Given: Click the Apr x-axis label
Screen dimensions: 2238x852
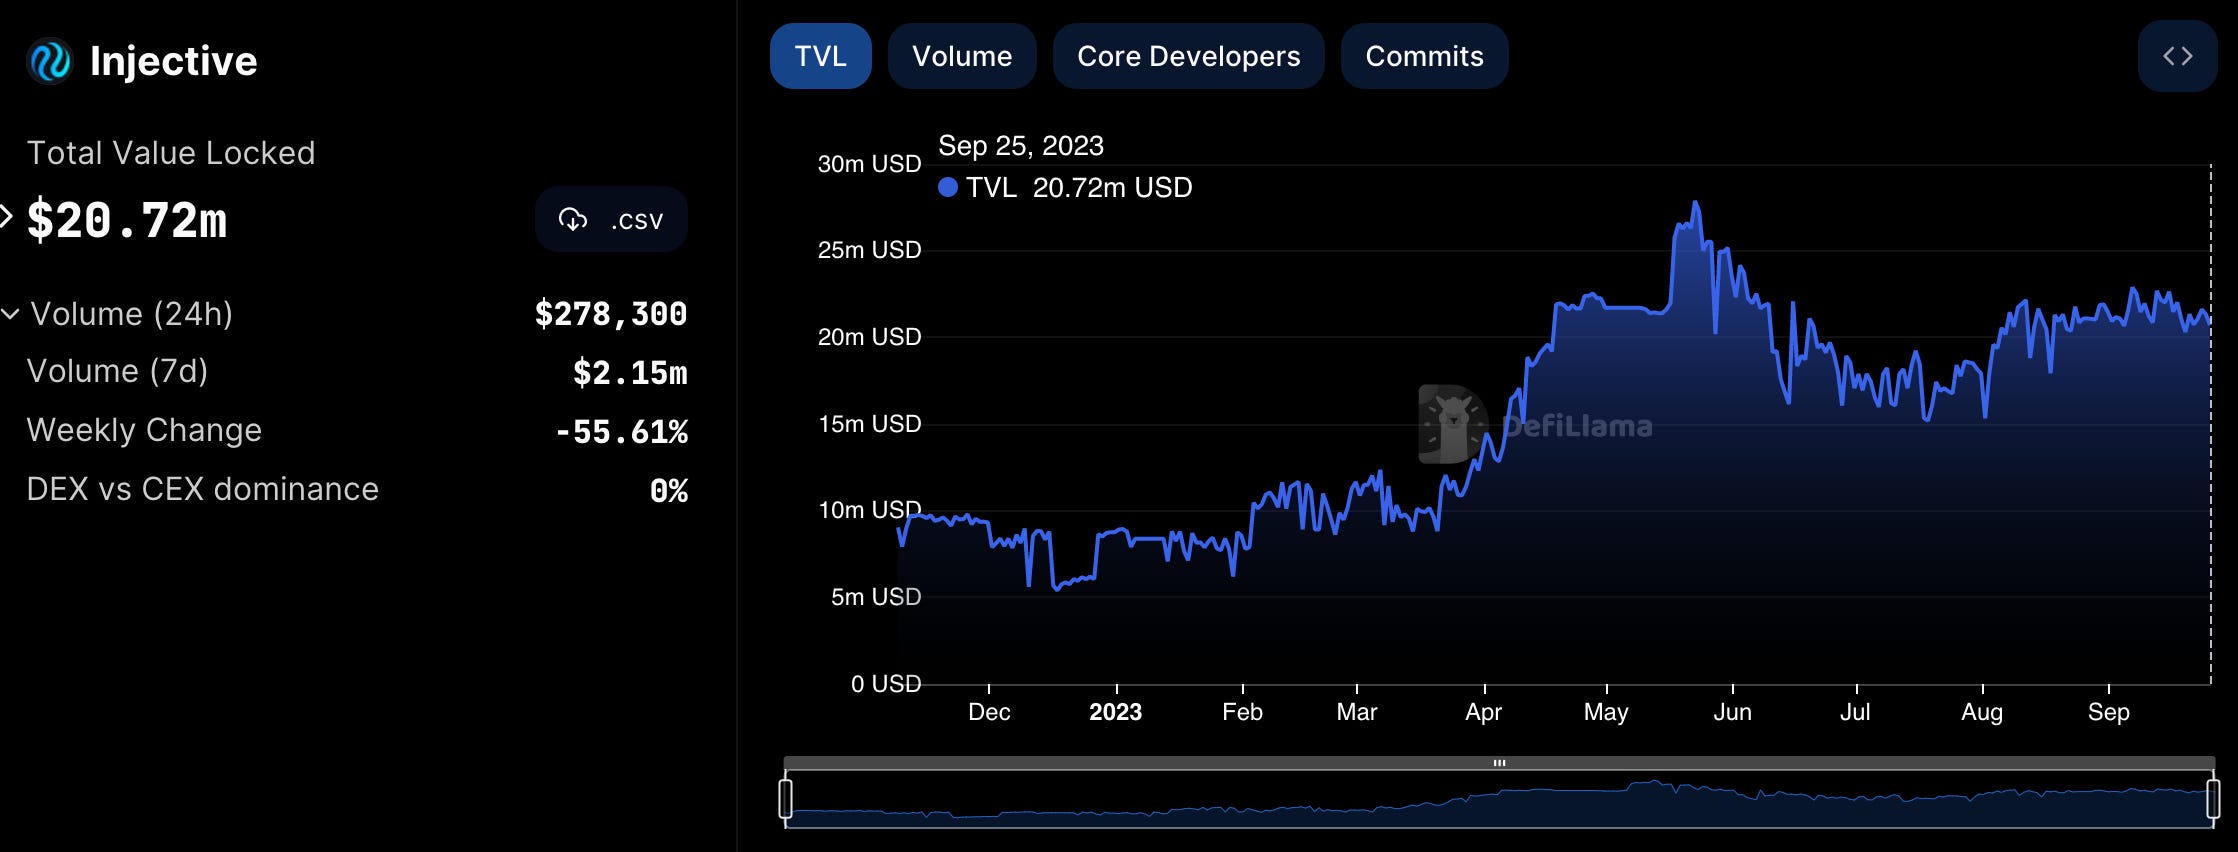Looking at the screenshot, I should coord(1484,712).
